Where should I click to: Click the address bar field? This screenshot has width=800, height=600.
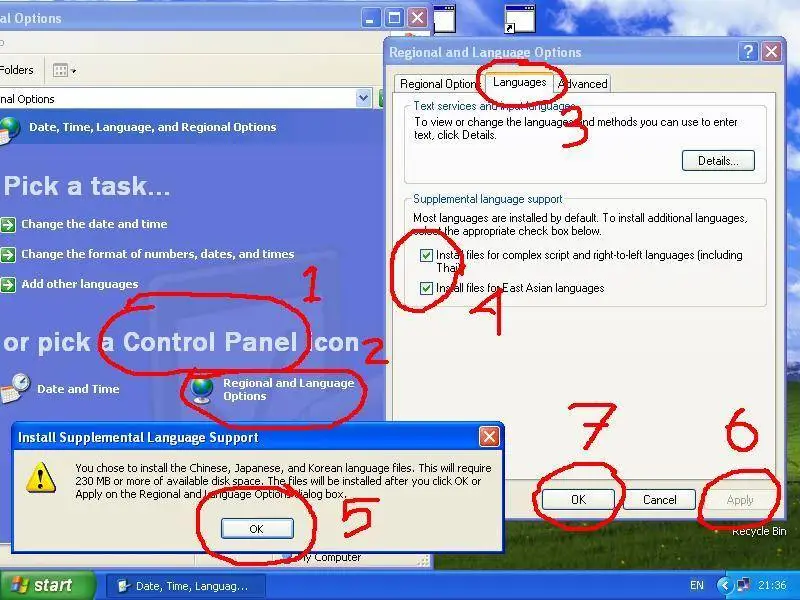(178, 98)
